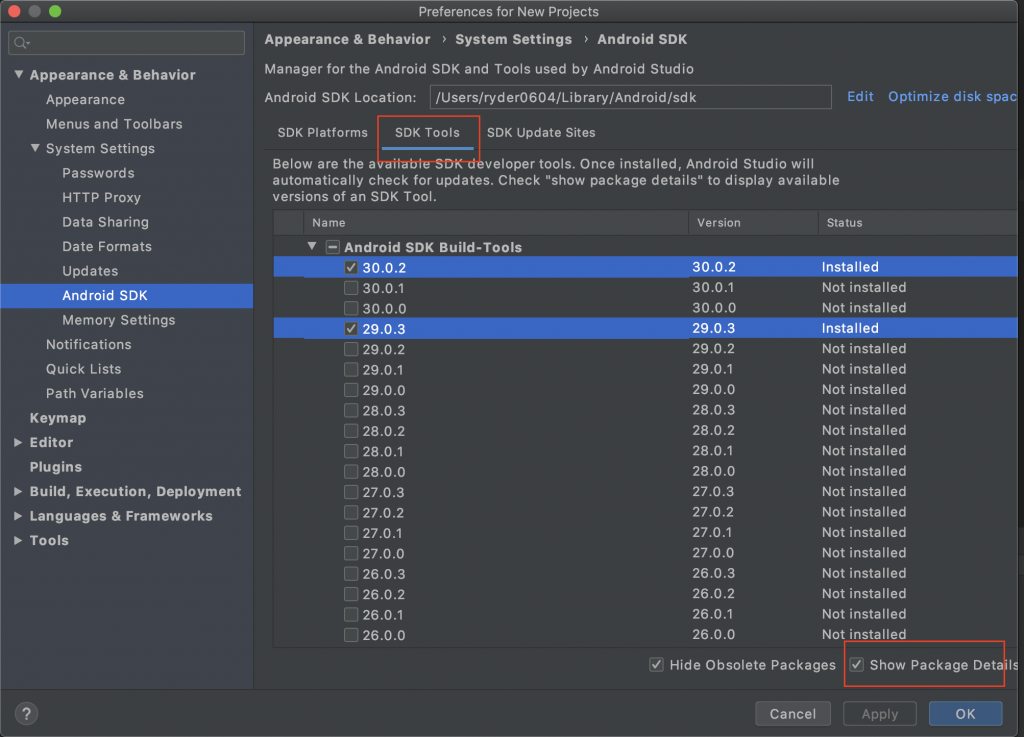This screenshot has height=737, width=1024.
Task: Check the 30.0.1 build-tools checkbox
Action: (351, 288)
